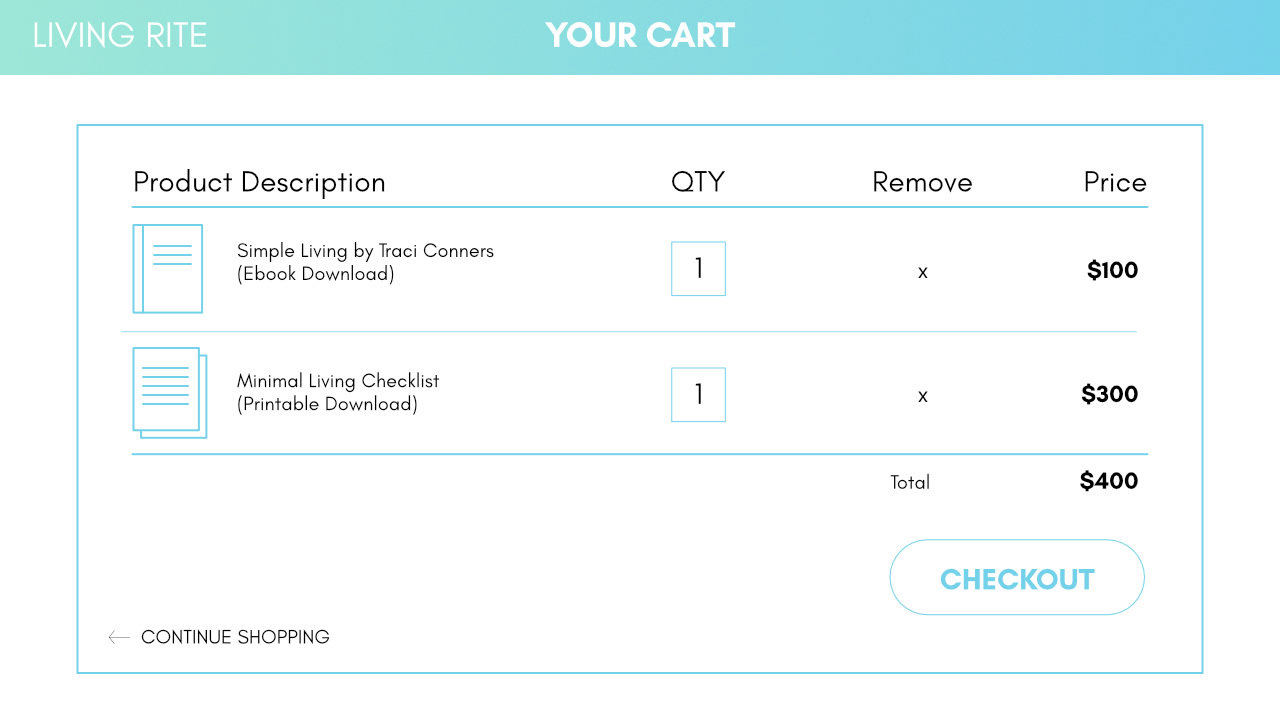
Task: Proceed with the CHECKOUT button
Action: (1017, 578)
